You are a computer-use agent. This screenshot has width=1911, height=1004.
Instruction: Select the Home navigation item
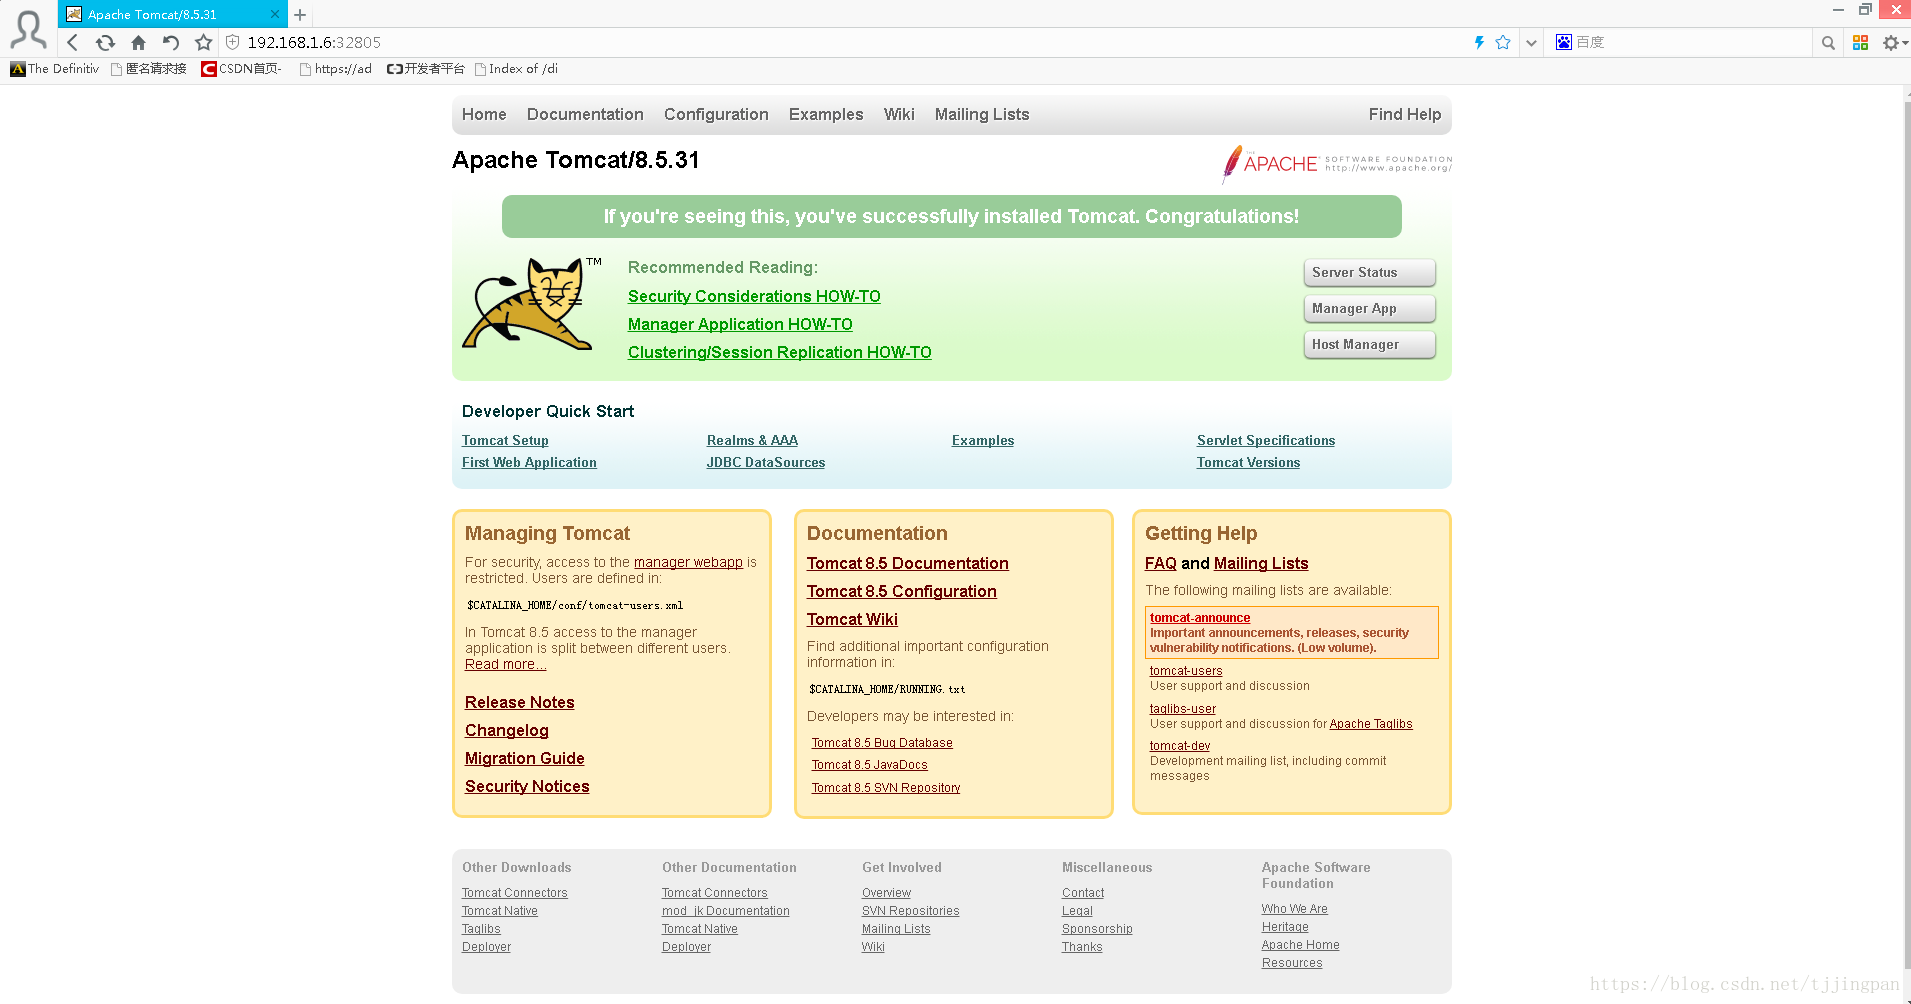point(484,114)
